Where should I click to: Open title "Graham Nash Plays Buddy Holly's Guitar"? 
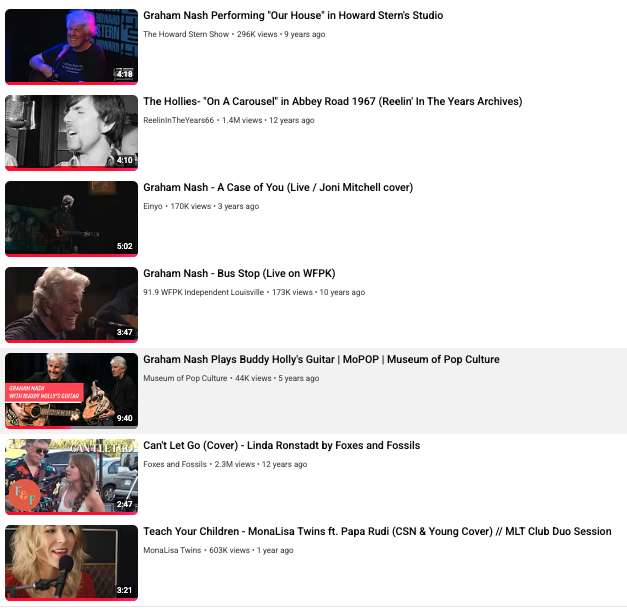[321, 360]
